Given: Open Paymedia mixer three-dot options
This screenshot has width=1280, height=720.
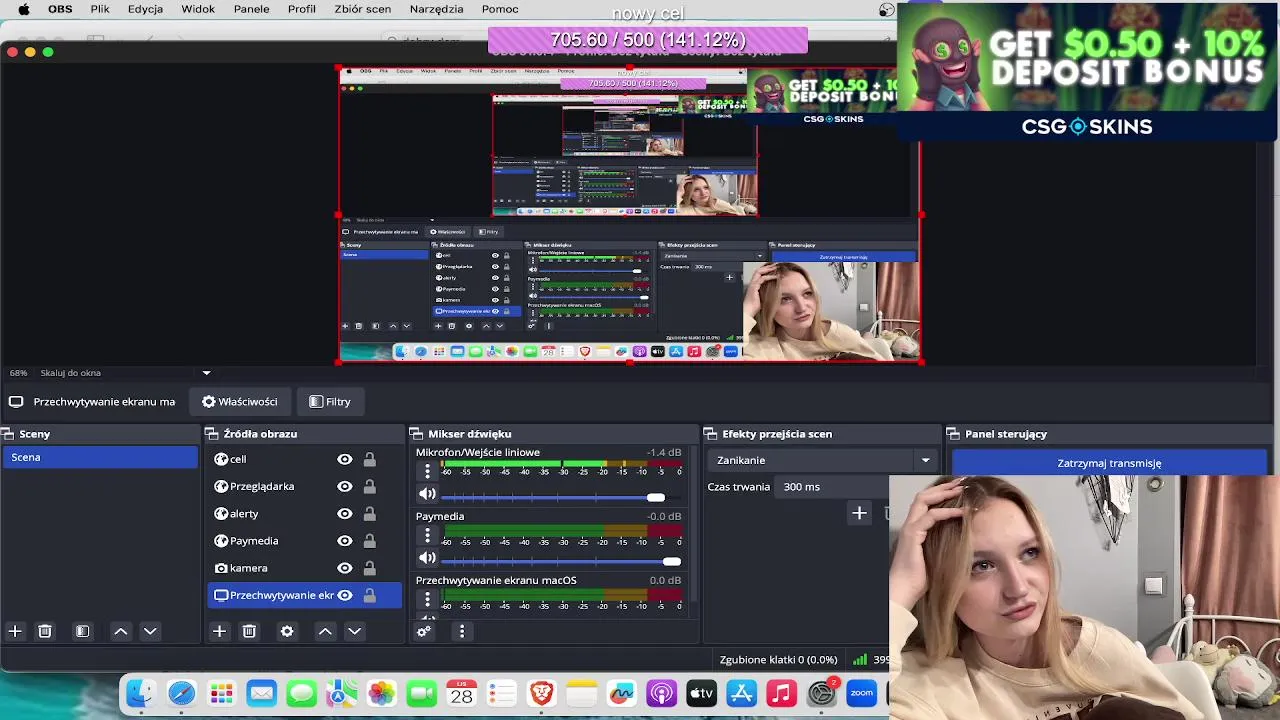Looking at the screenshot, I should [x=427, y=535].
